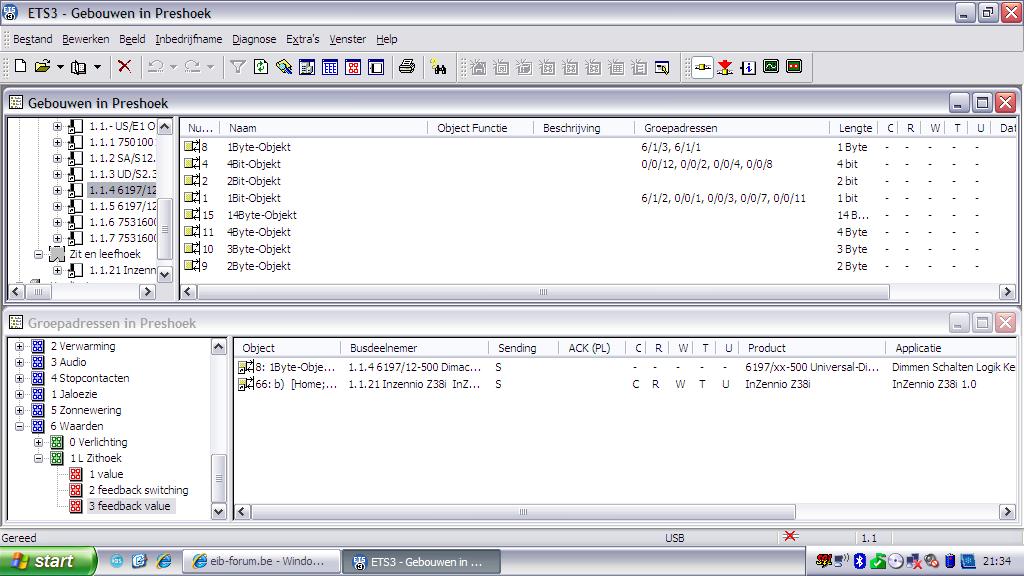Open the green bus monitor icon
The image size is (1024, 576).
click(x=771, y=67)
